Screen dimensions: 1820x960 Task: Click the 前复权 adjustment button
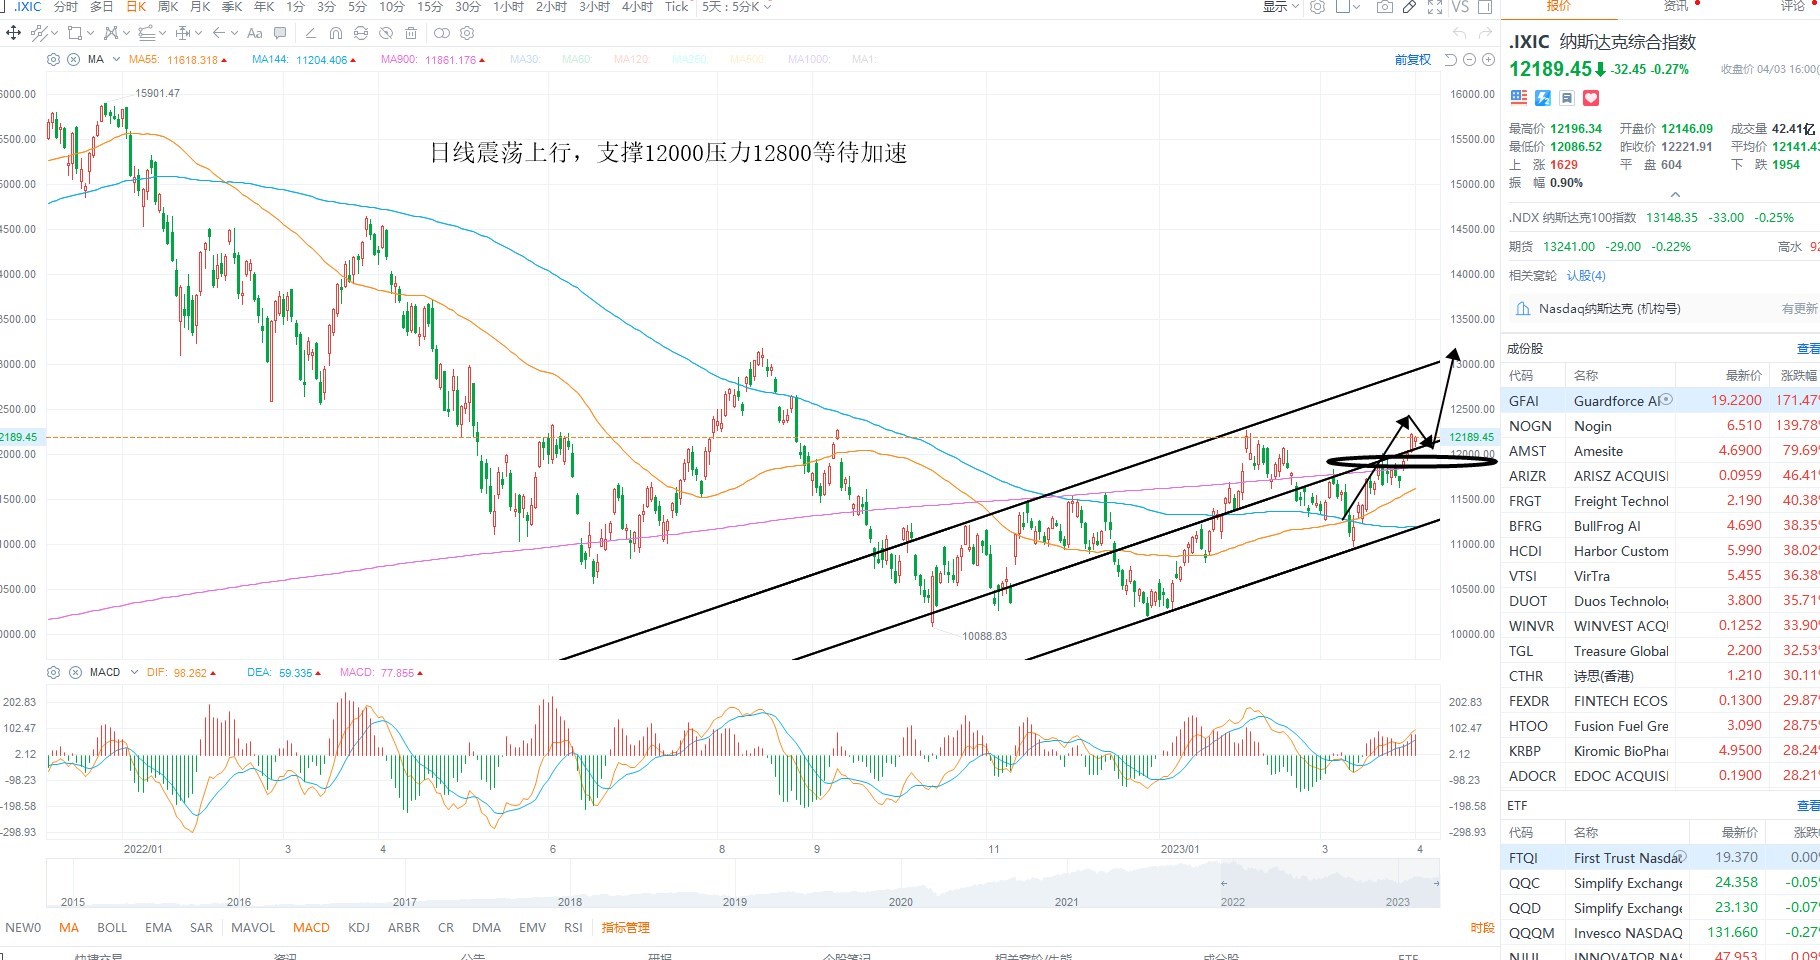tap(1413, 60)
